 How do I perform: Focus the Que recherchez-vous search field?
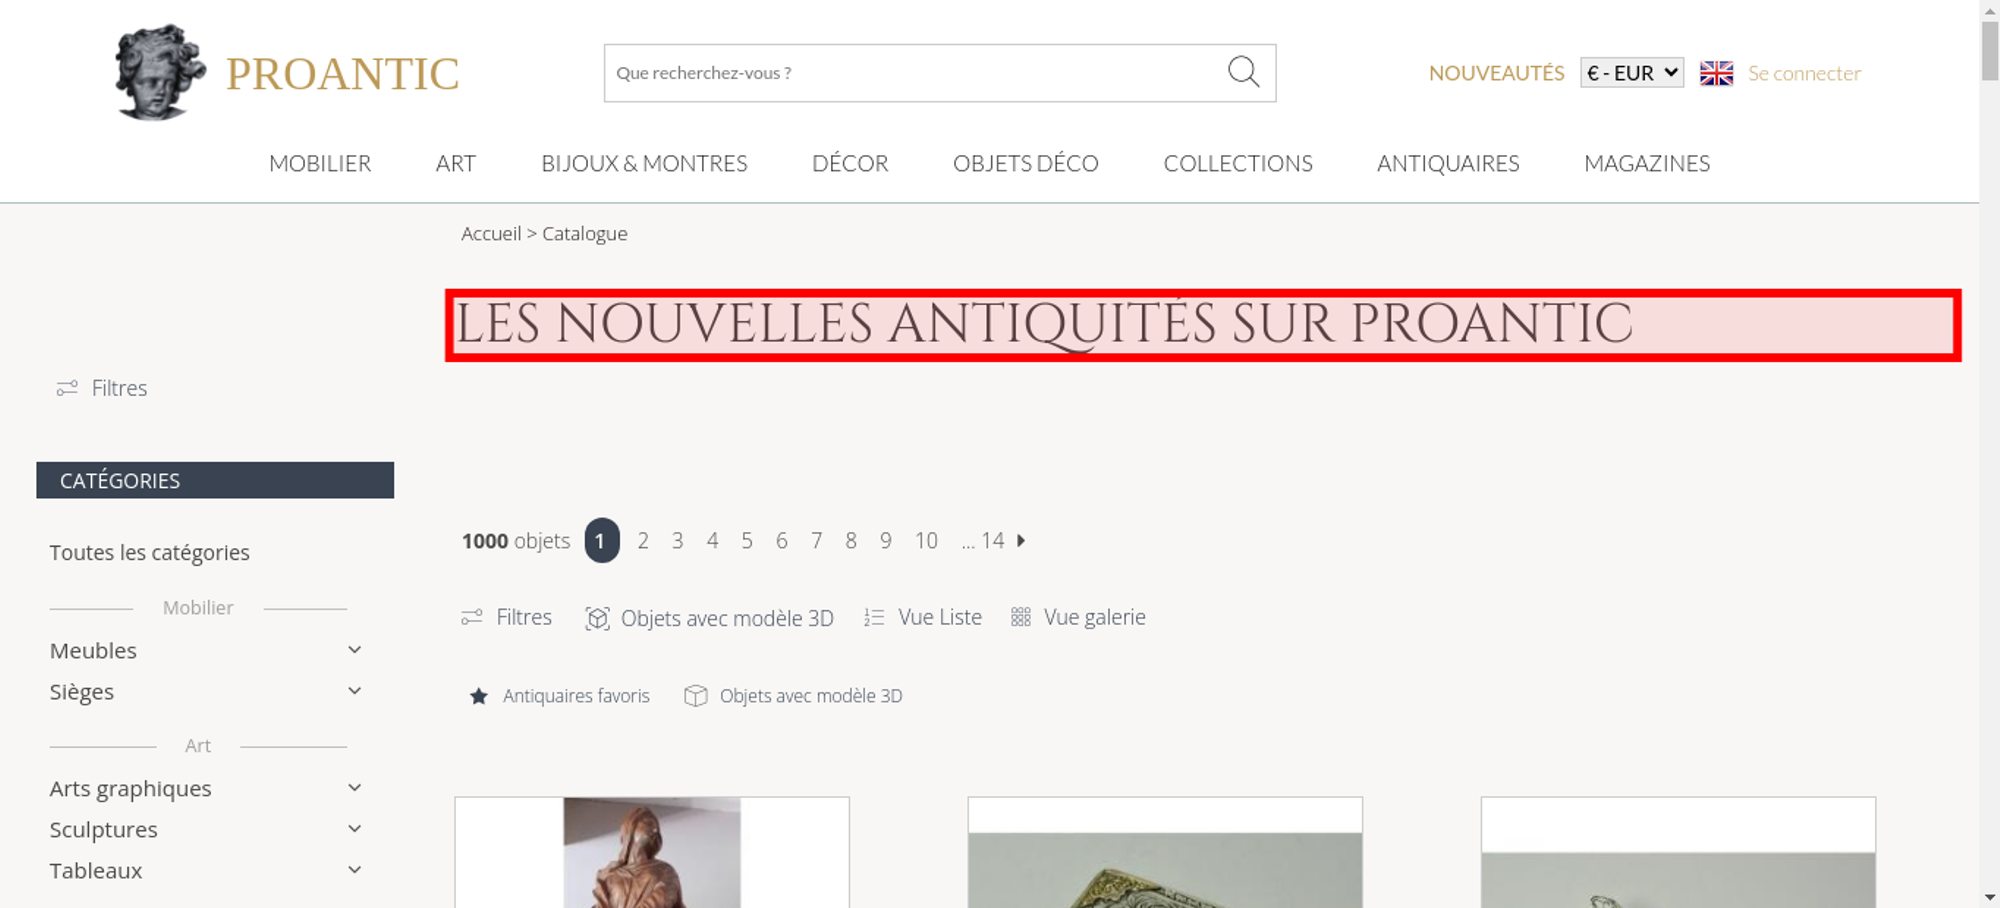(910, 73)
